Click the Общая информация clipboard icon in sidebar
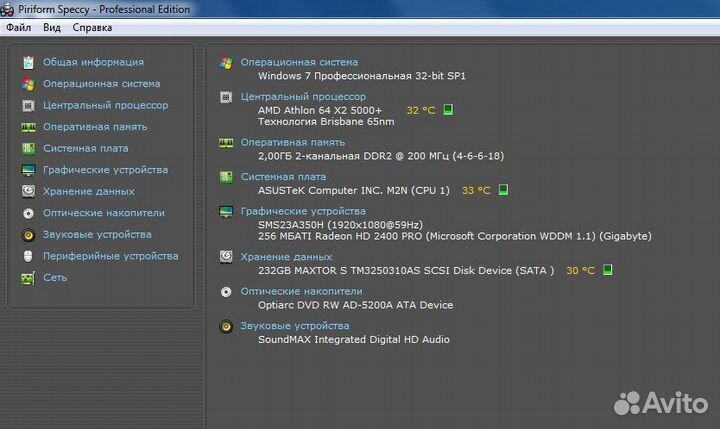This screenshot has width=720, height=429. click(x=28, y=62)
